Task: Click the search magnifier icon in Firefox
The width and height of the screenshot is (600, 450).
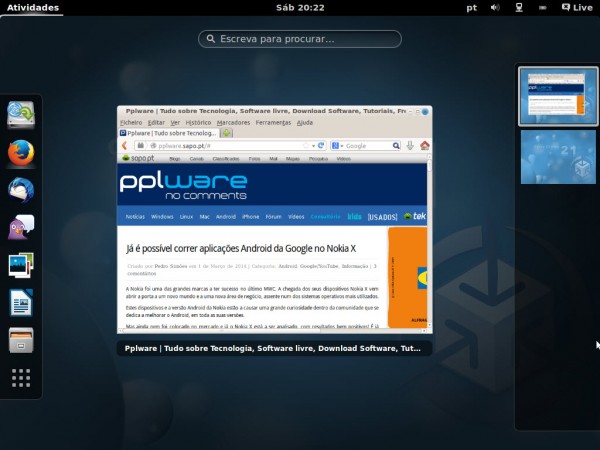Action: 396,146
